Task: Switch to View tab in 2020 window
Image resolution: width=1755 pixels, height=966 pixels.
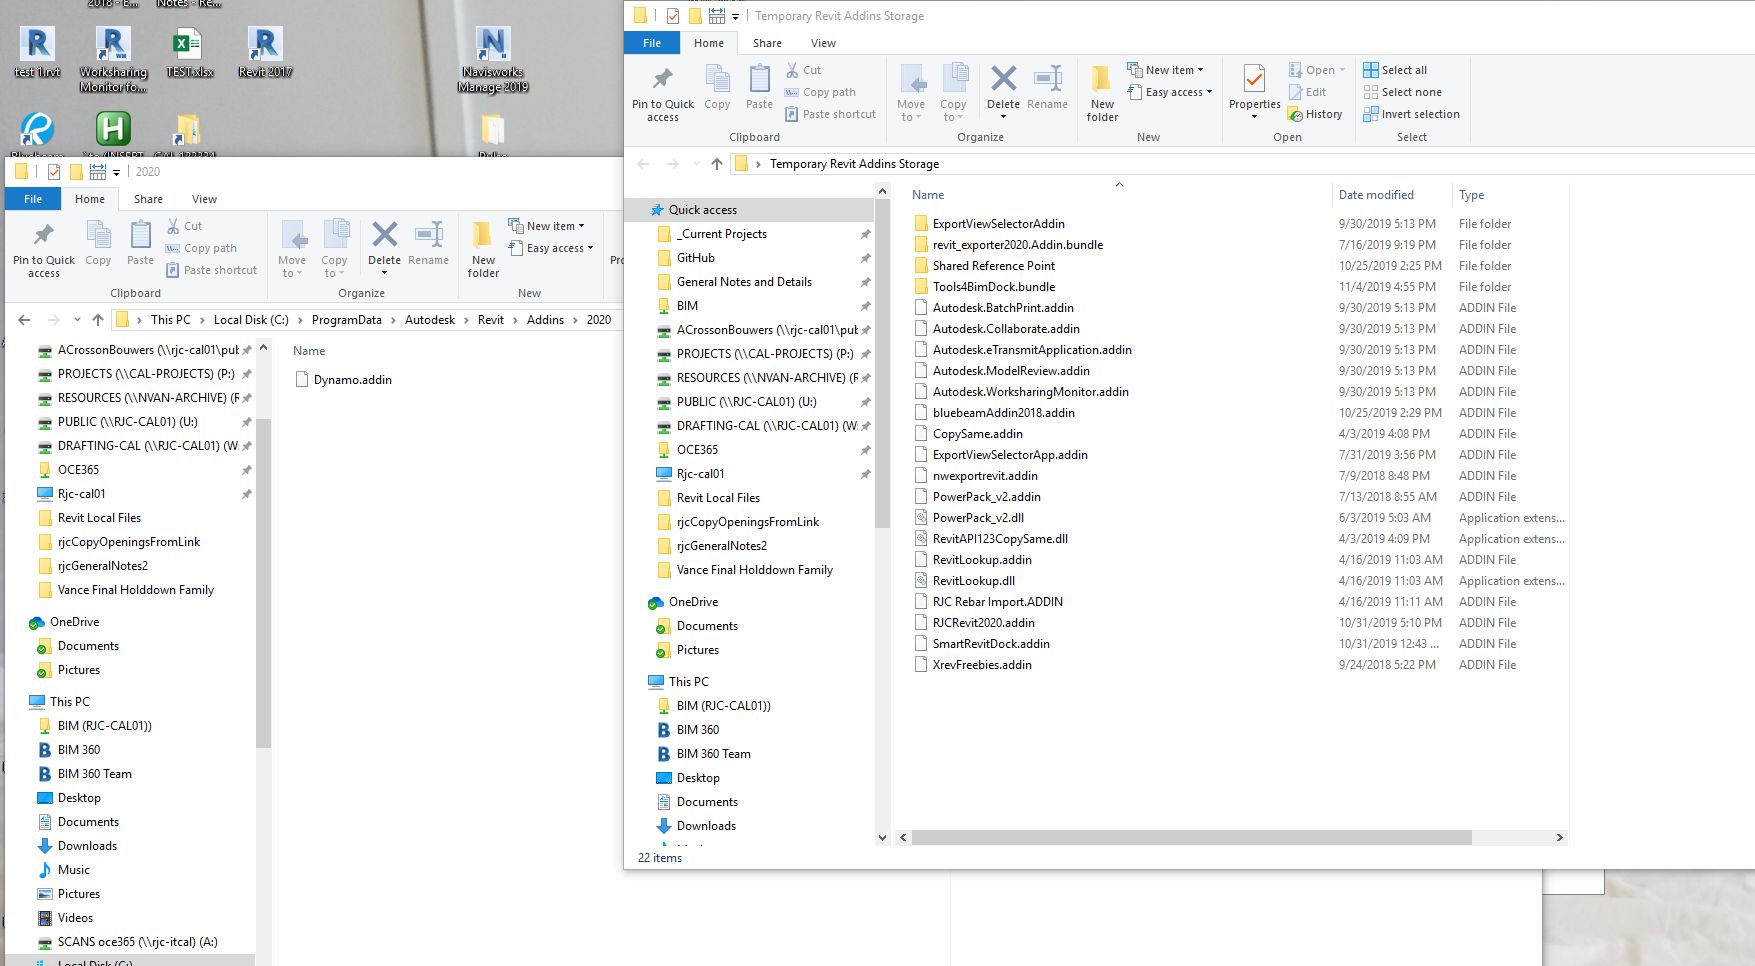Action: point(204,199)
